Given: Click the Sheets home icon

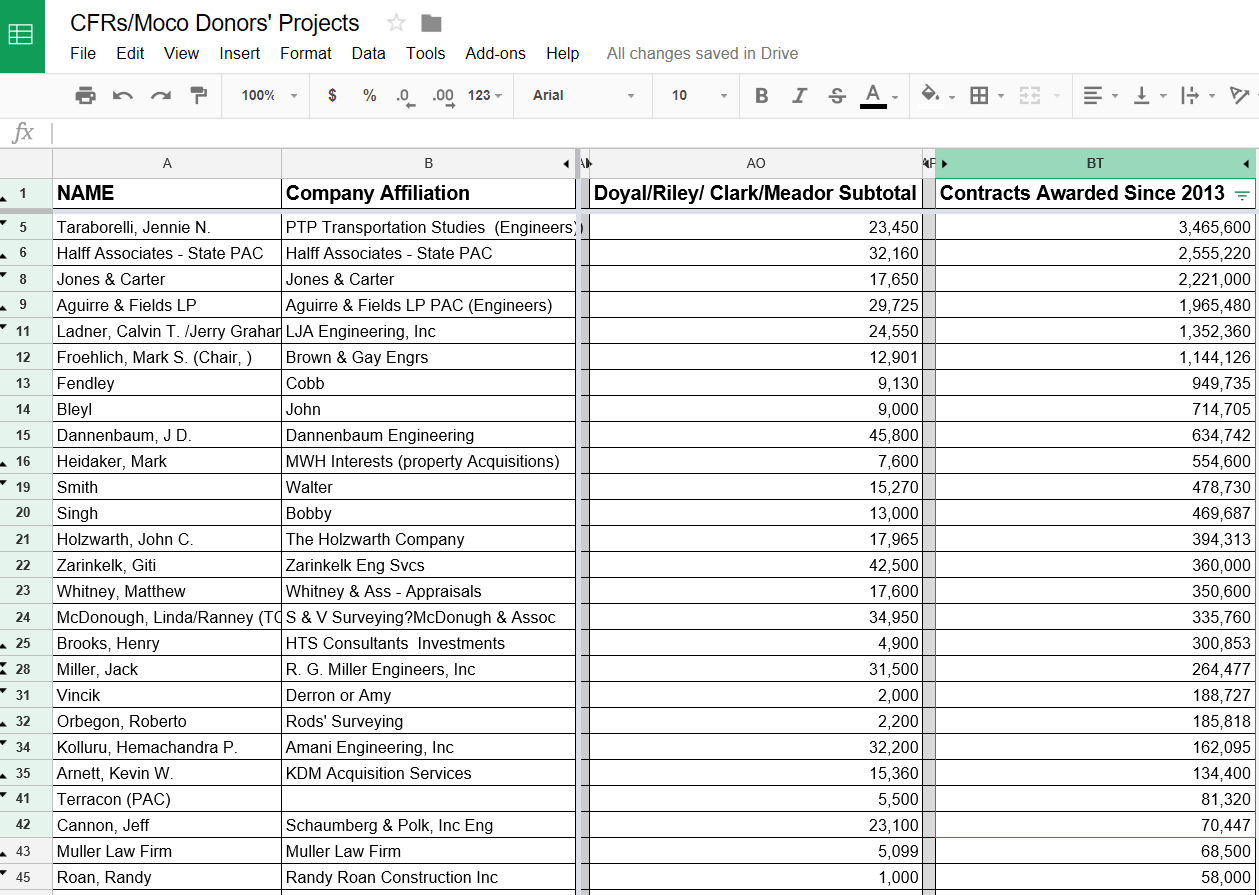Looking at the screenshot, I should point(22,35).
